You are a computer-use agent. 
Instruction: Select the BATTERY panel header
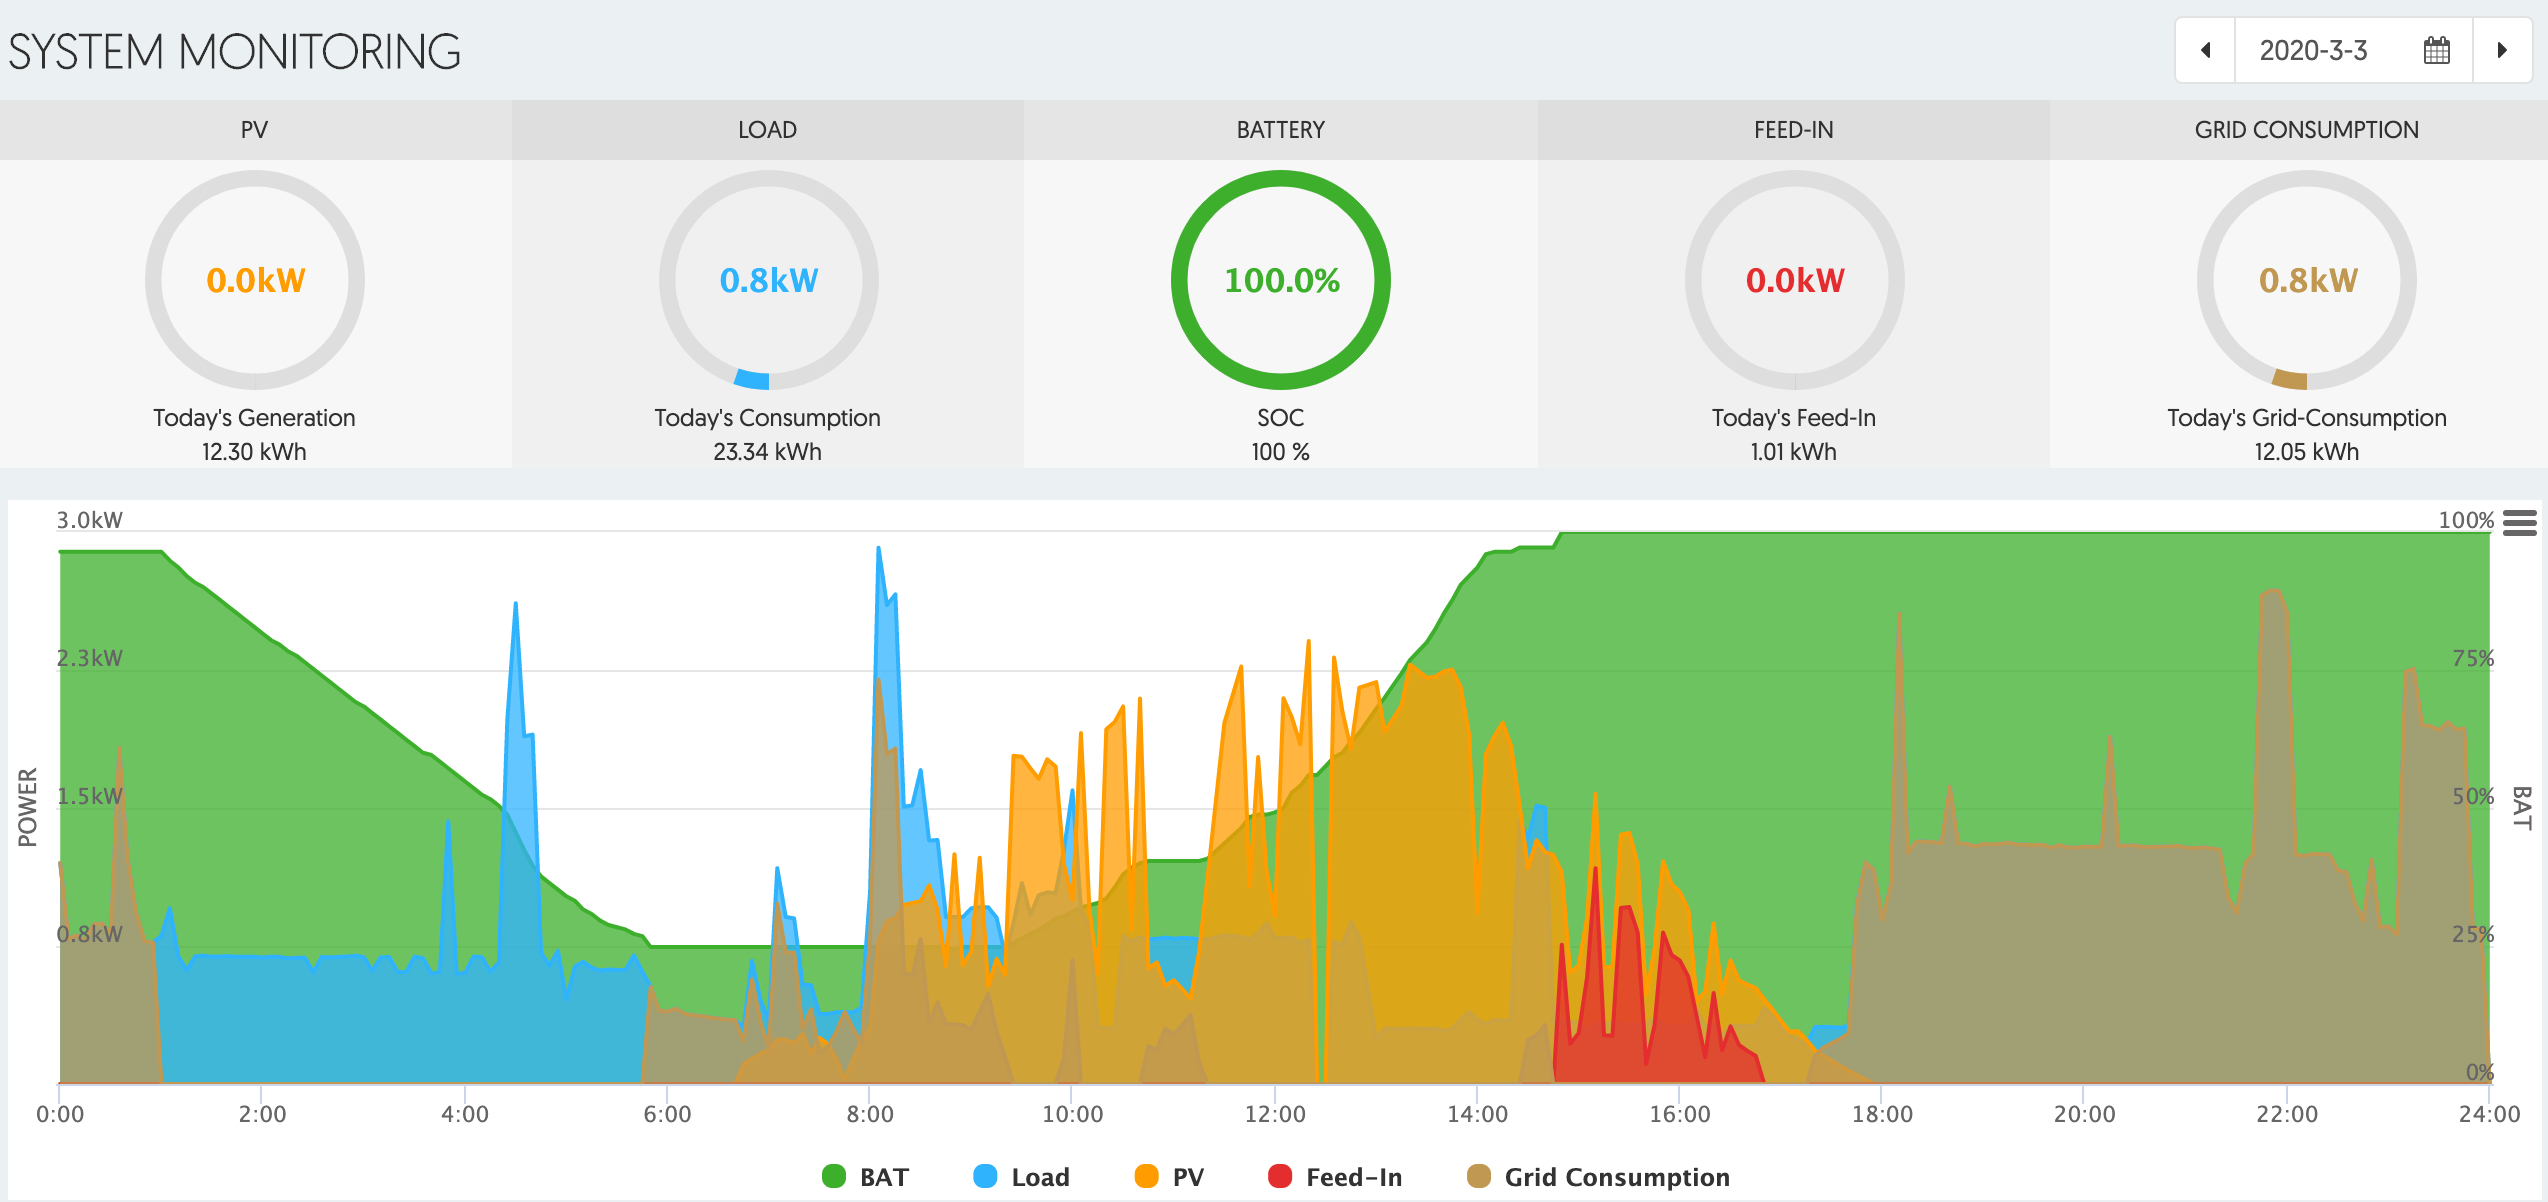tap(1281, 130)
